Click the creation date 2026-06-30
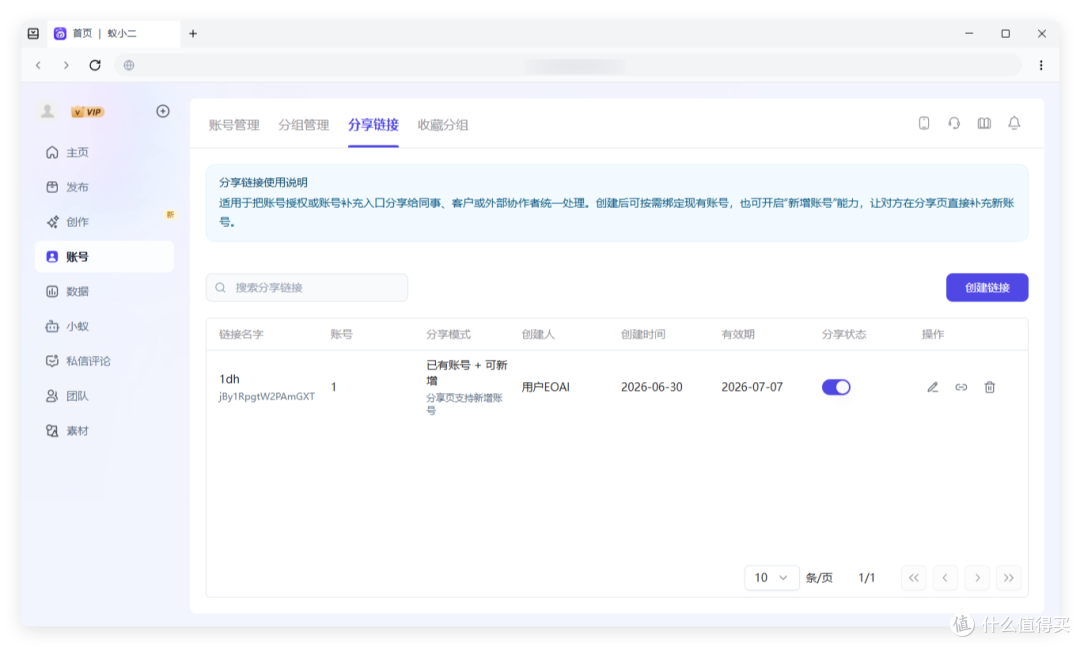 (652, 387)
